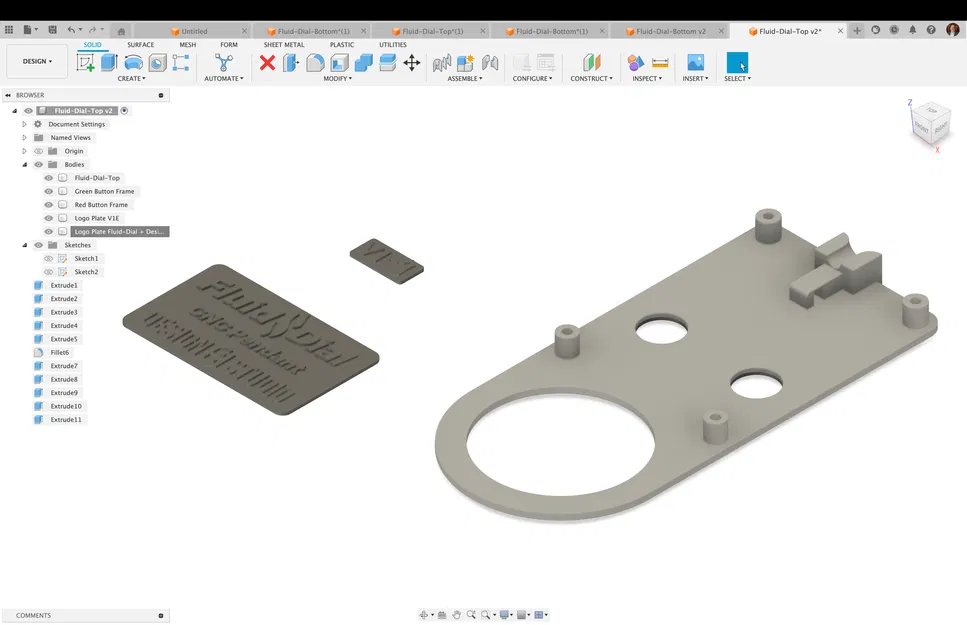
Task: Show Sketch1 using its eye toggle
Action: 48,258
